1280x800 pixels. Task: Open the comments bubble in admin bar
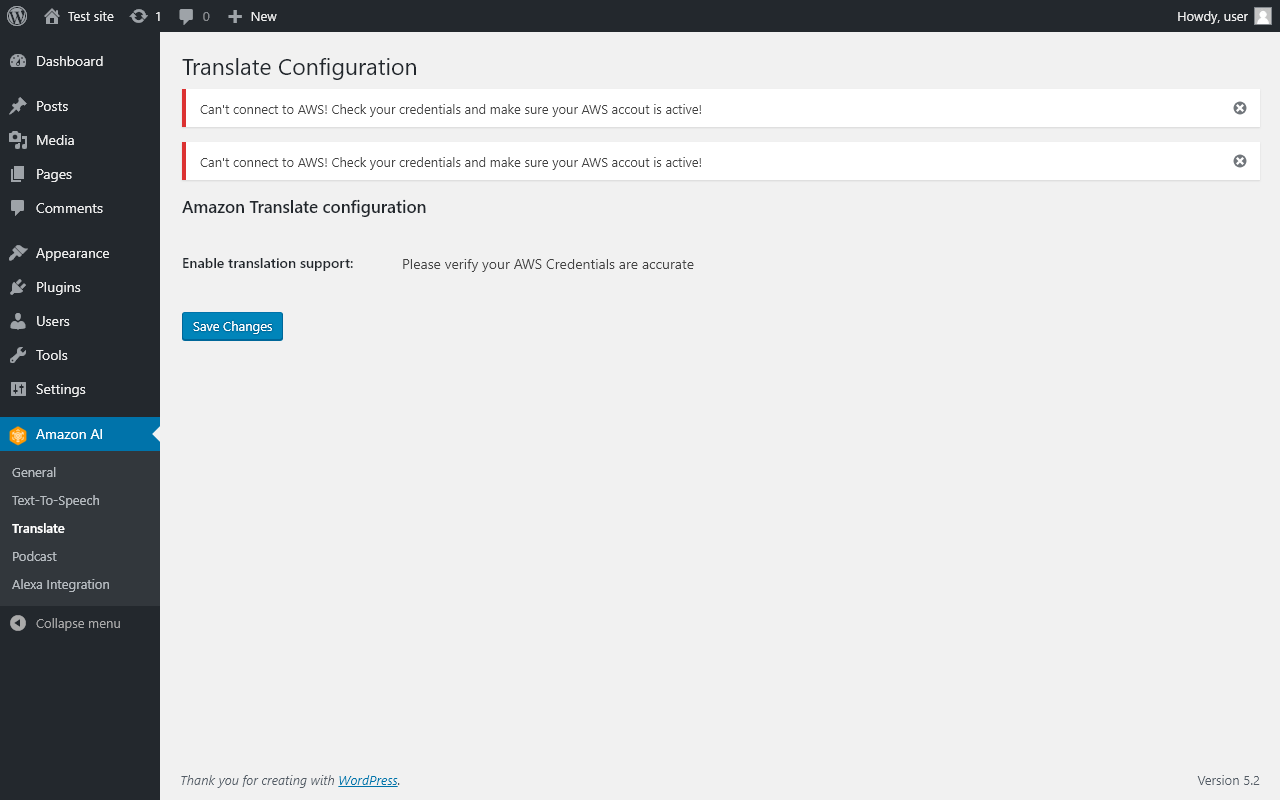(186, 16)
